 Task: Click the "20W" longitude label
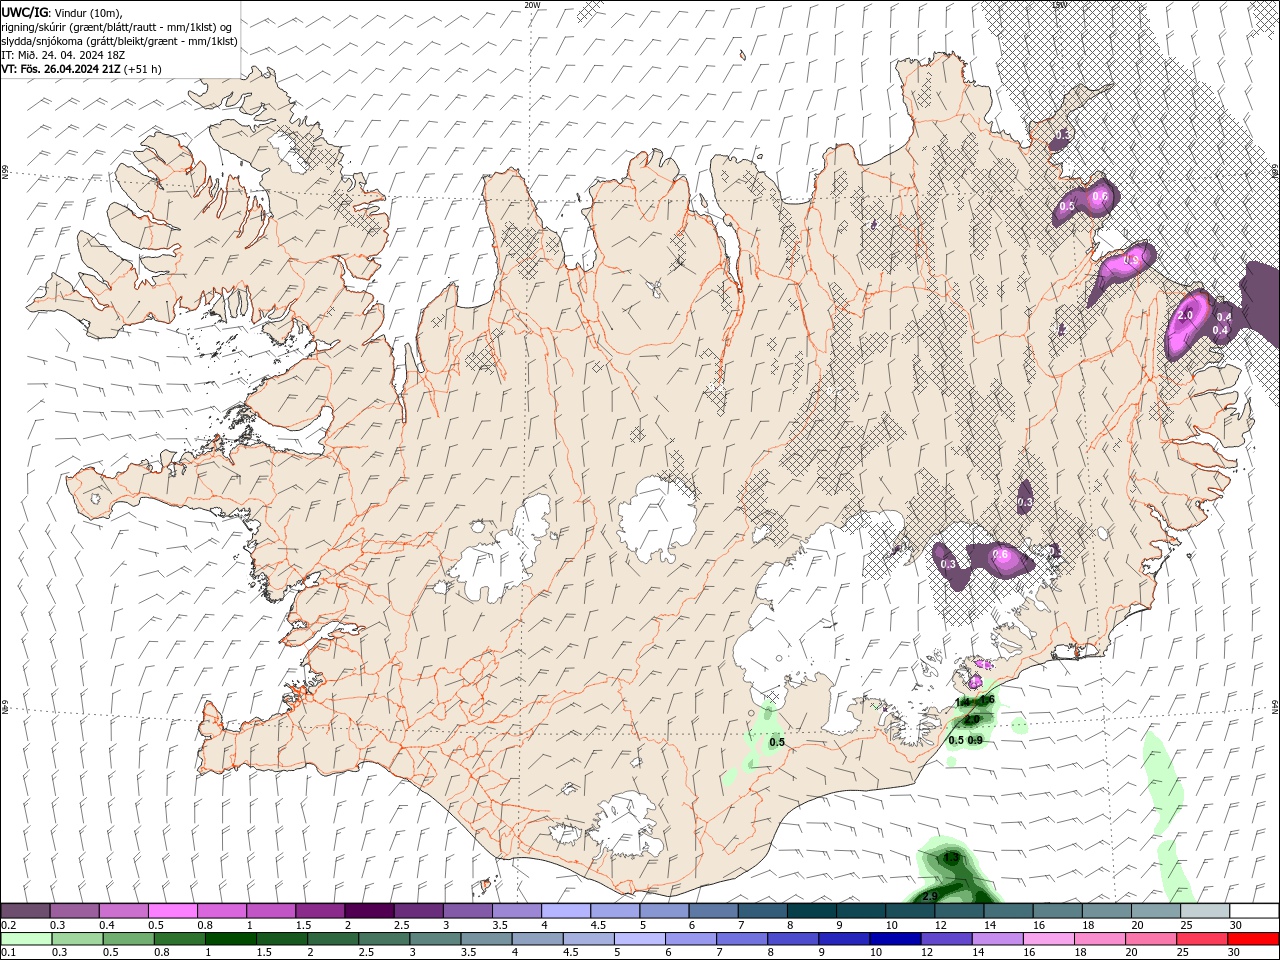click(532, 5)
